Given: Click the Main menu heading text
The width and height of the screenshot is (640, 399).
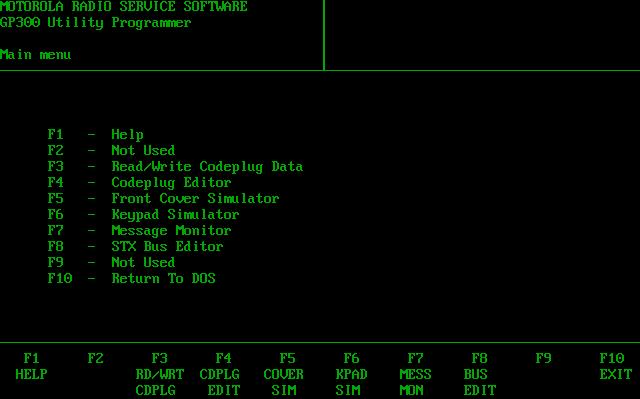Looking at the screenshot, I should pos(36,54).
